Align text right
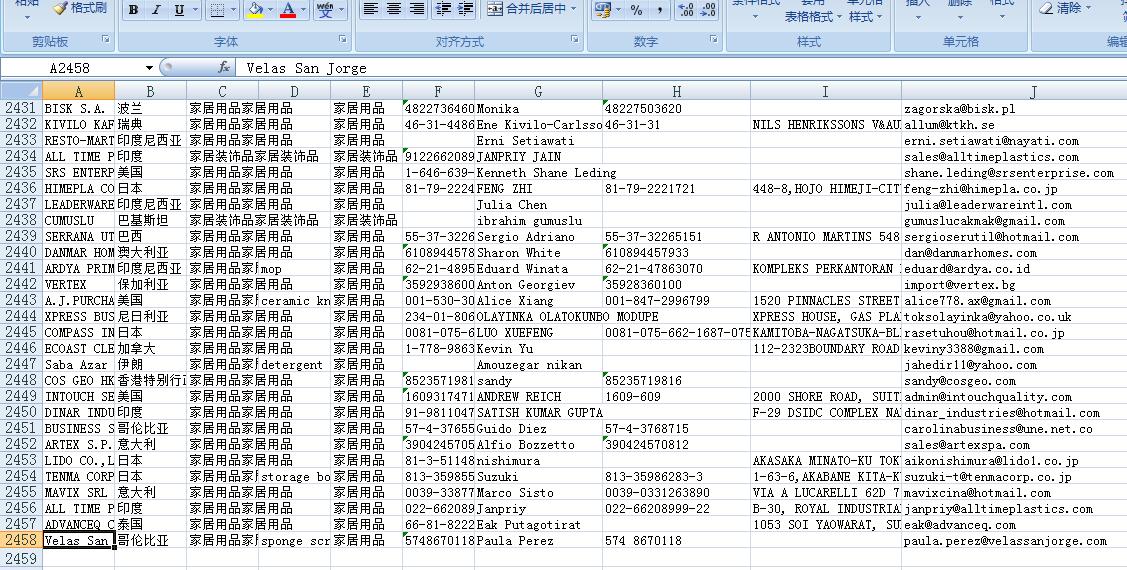Screen dimensions: 1127x570 click(417, 9)
